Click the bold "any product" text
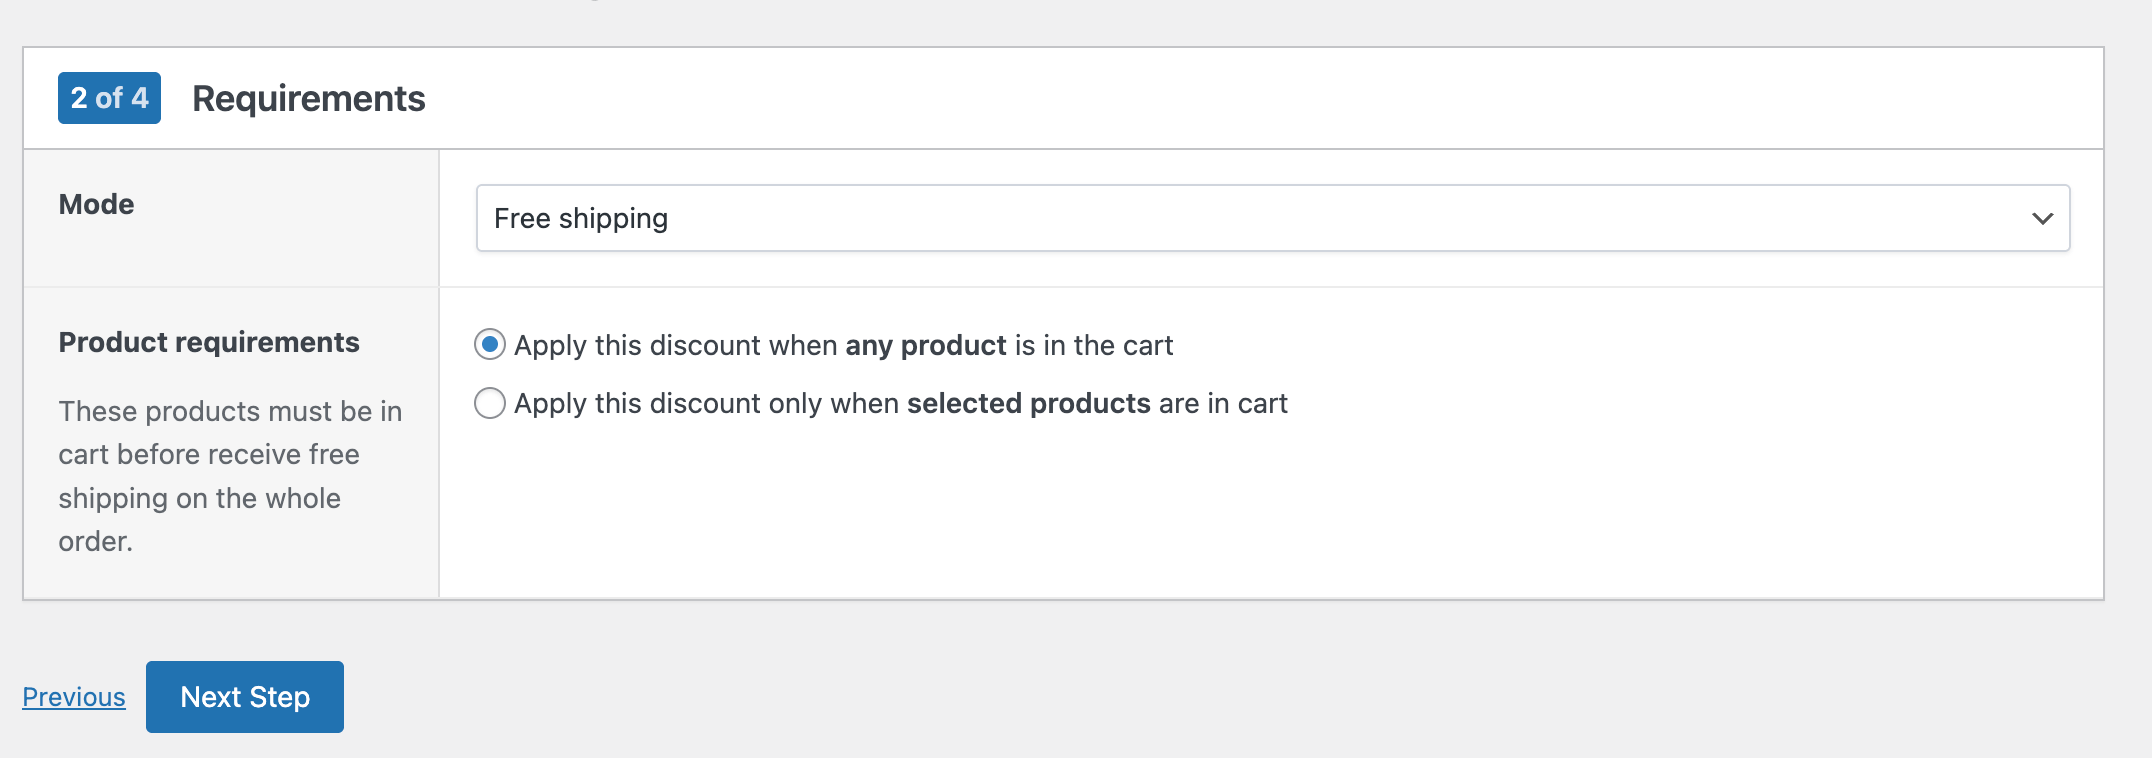Screen dimensions: 2152x758 pyautogui.click(x=926, y=345)
